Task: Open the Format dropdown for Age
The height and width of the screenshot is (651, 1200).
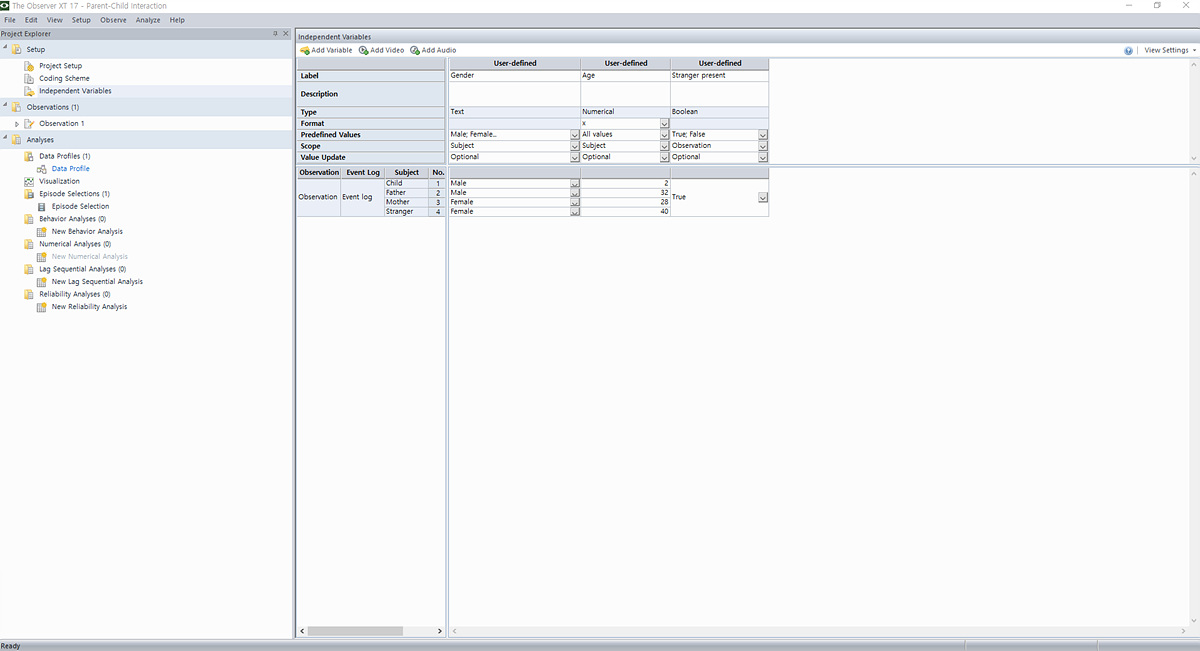Action: (x=664, y=123)
